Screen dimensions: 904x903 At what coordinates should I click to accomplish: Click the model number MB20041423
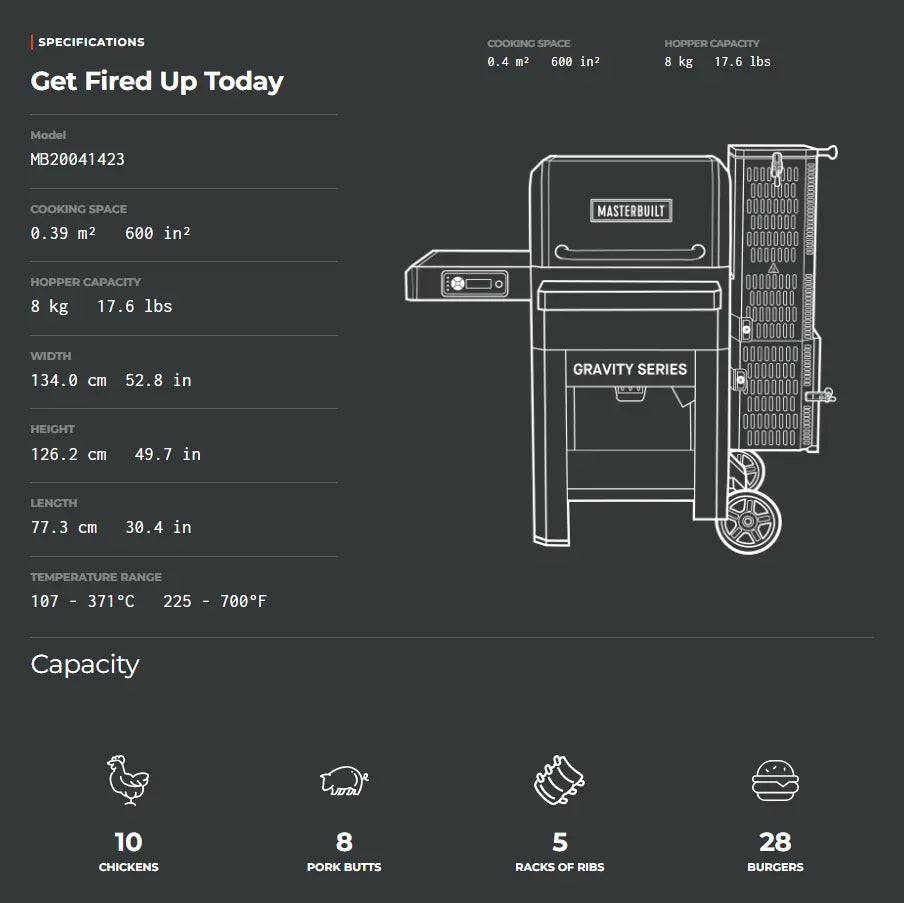click(77, 159)
